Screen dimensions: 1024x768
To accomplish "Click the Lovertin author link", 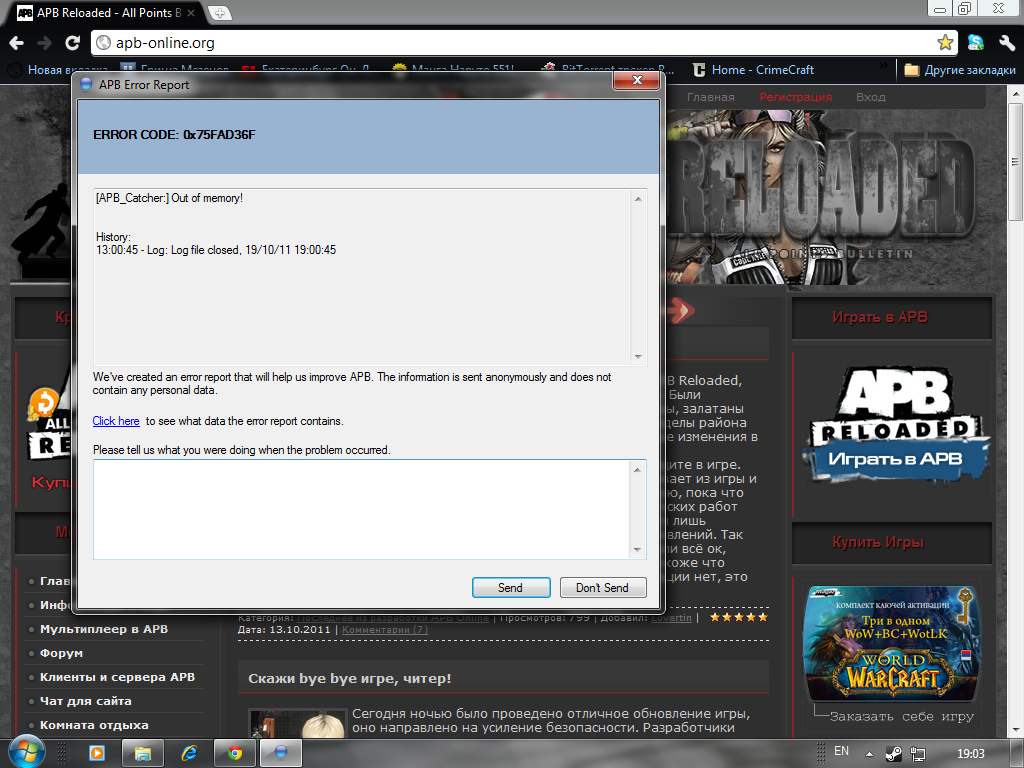I will click(671, 618).
